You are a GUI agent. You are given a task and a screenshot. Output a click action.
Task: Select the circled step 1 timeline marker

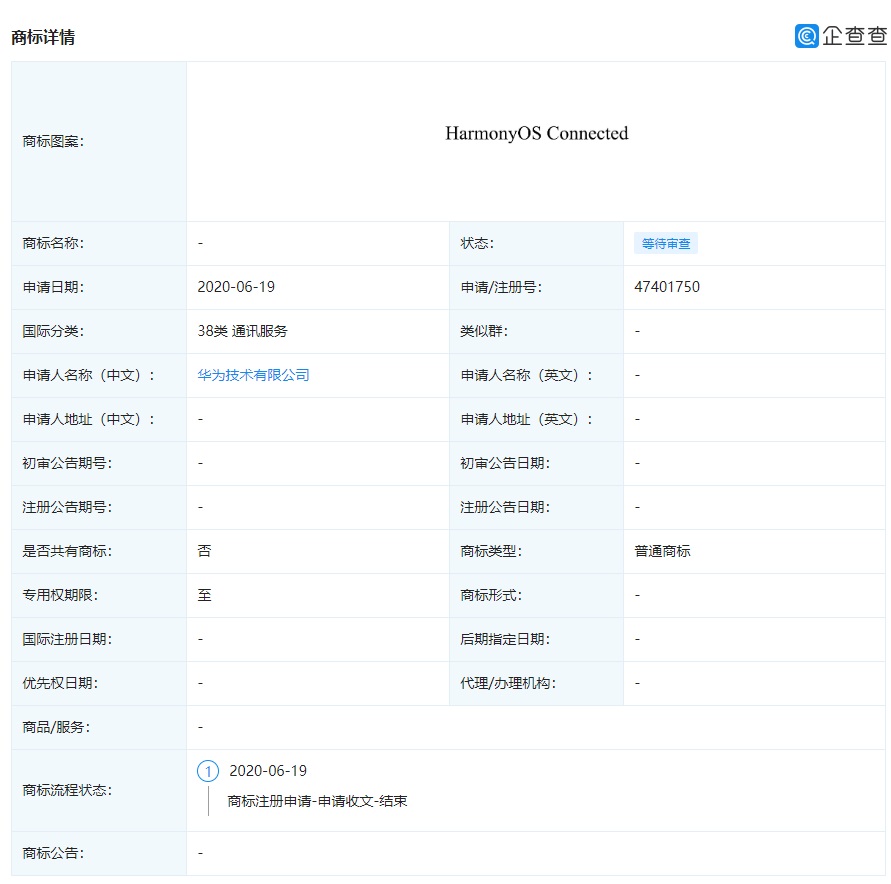point(208,771)
